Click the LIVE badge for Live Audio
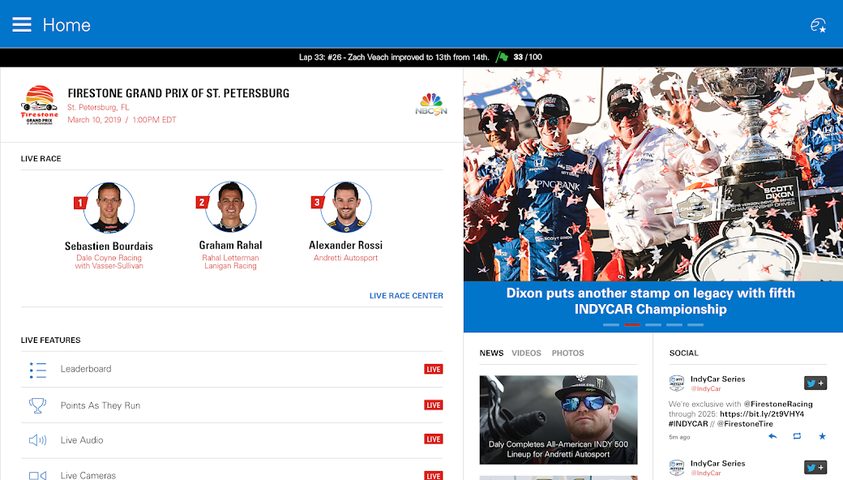Viewport: 843px width, 480px height. click(x=433, y=439)
